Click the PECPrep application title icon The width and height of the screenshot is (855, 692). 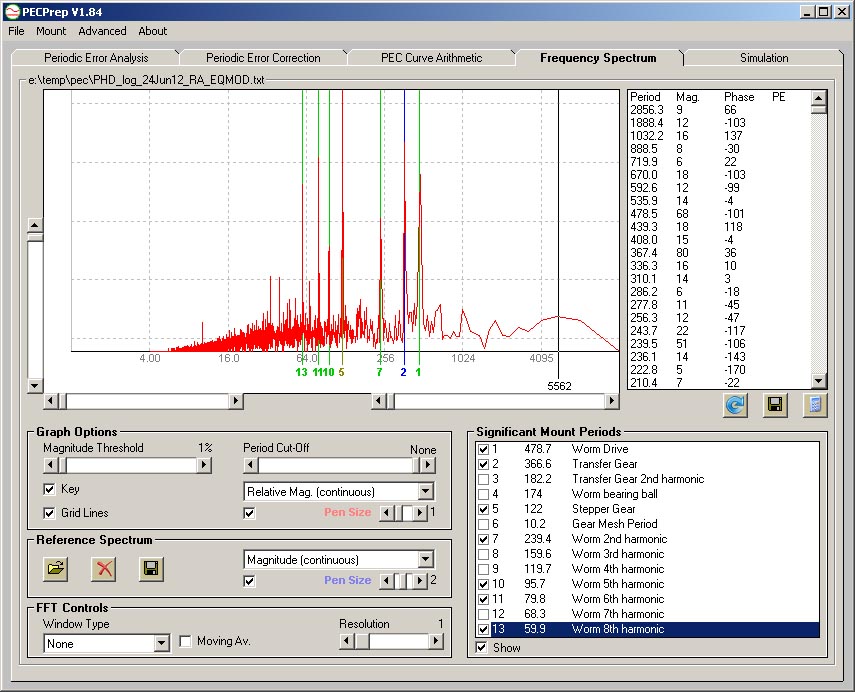tap(12, 11)
